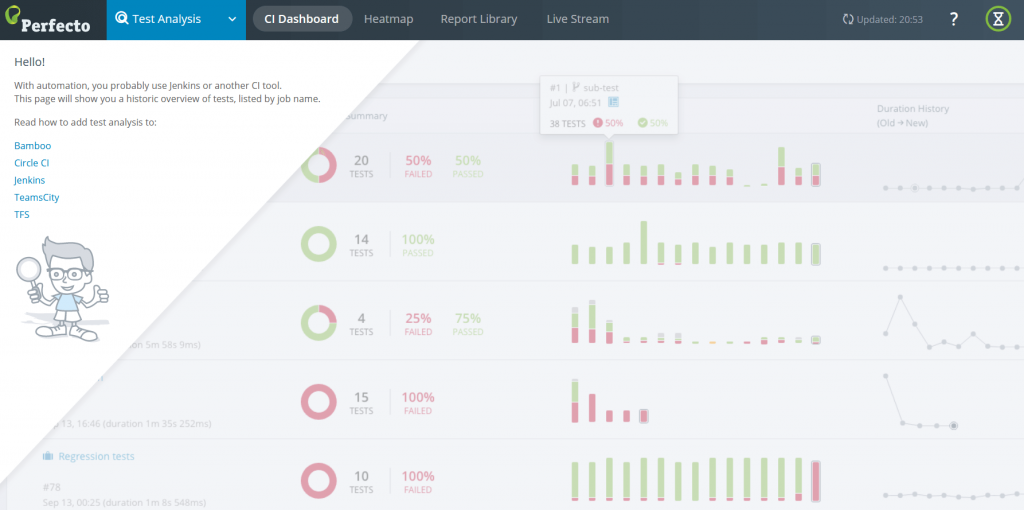Open help via question mark icon
Image resolution: width=1024 pixels, height=510 pixels.
point(953,19)
